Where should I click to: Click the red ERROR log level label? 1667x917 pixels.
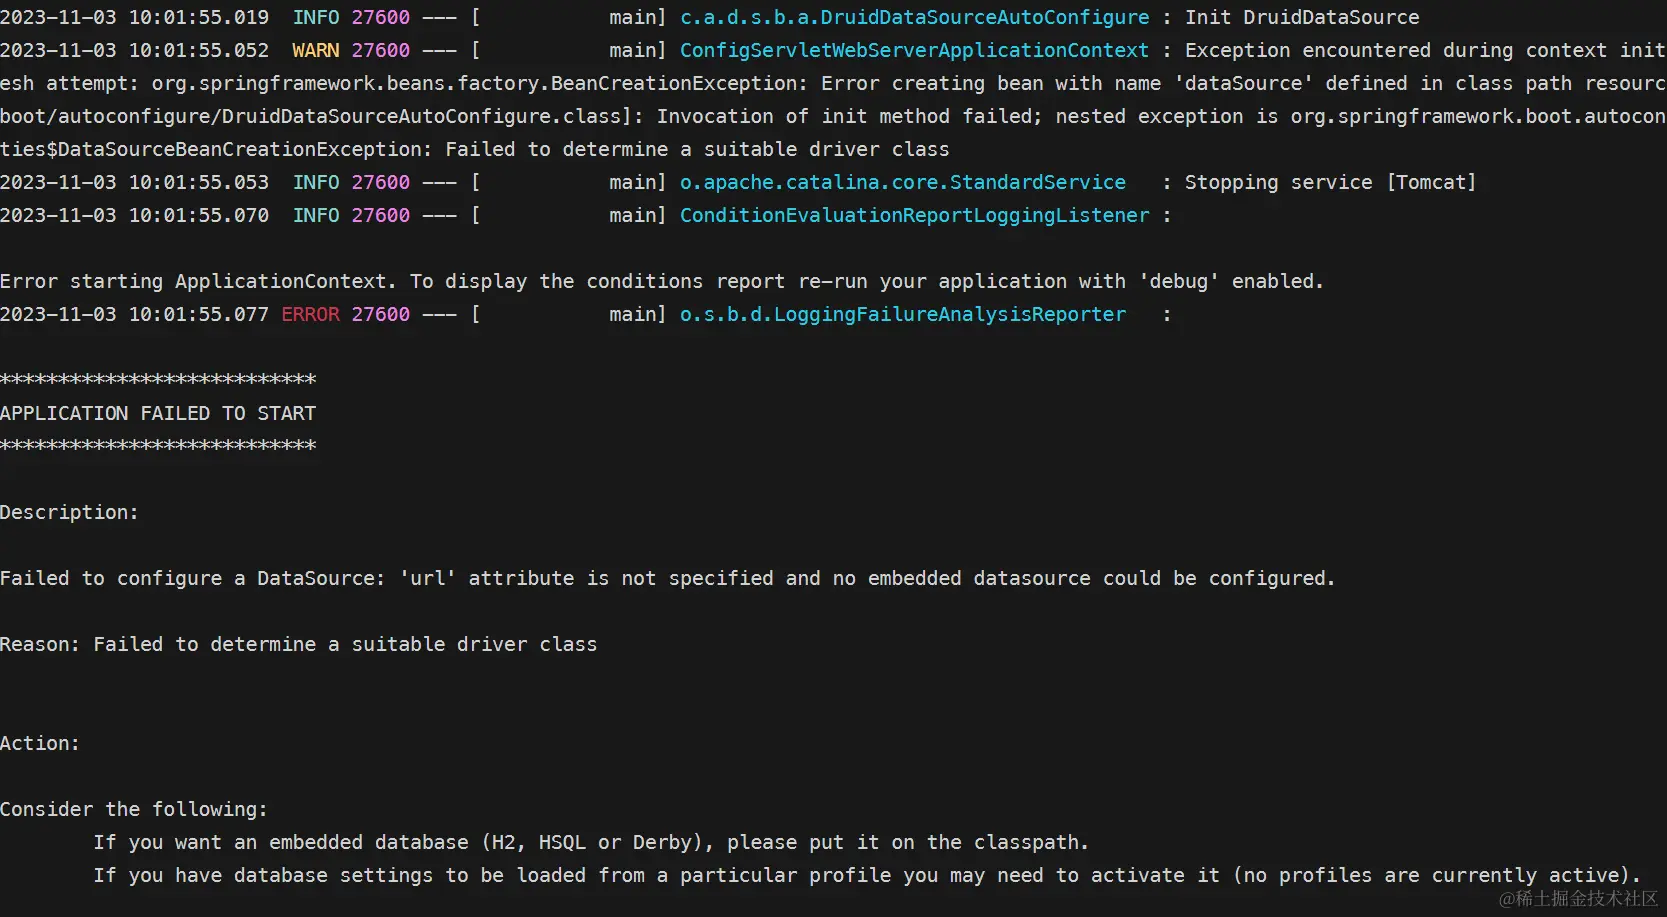point(310,314)
